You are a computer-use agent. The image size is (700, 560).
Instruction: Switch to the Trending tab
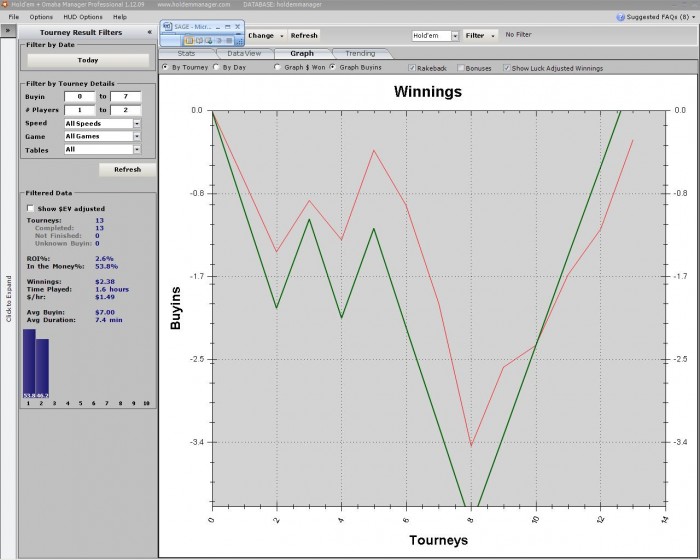360,53
